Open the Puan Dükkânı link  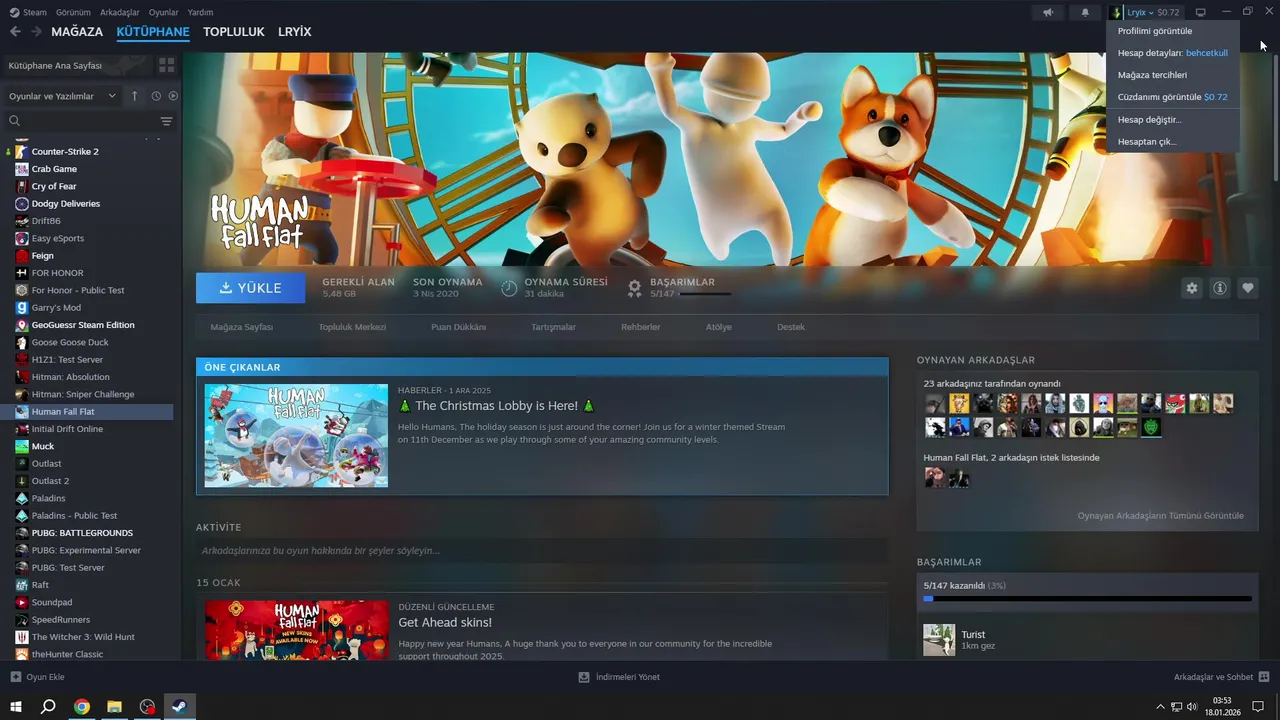pyautogui.click(x=458, y=327)
